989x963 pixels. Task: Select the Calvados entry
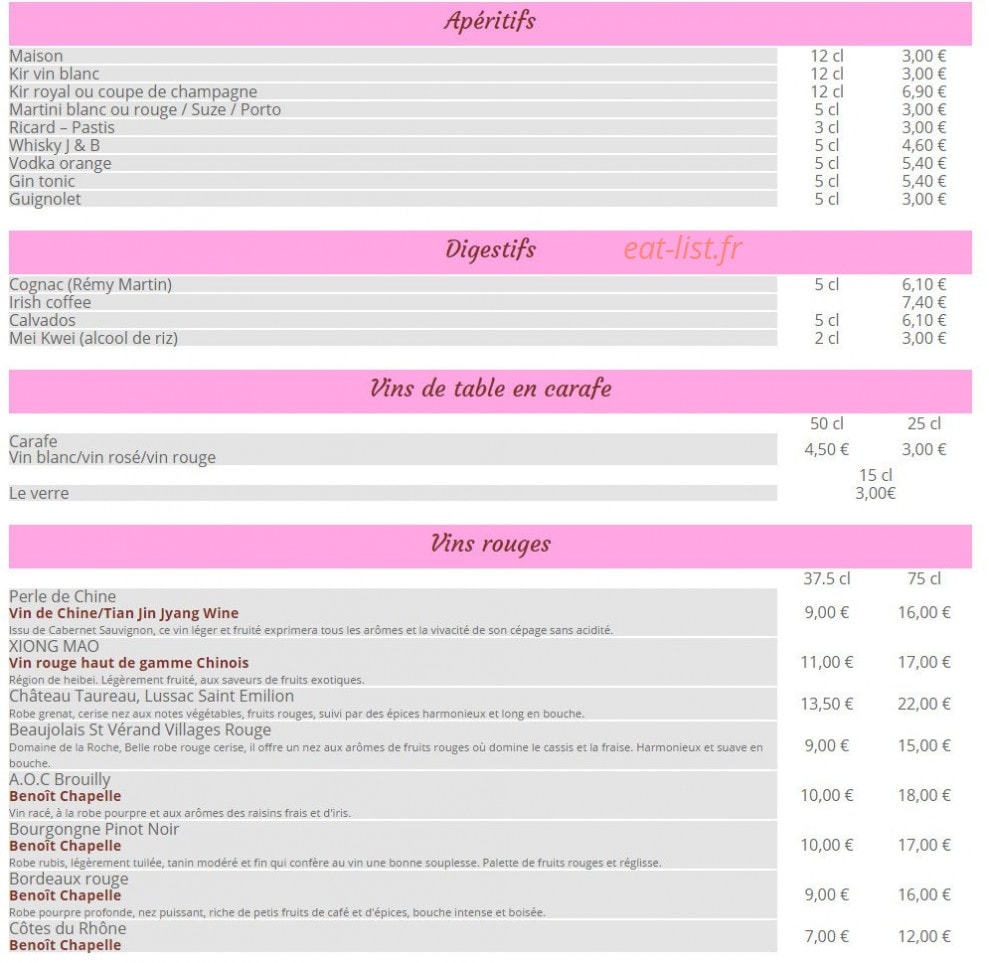[x=42, y=320]
